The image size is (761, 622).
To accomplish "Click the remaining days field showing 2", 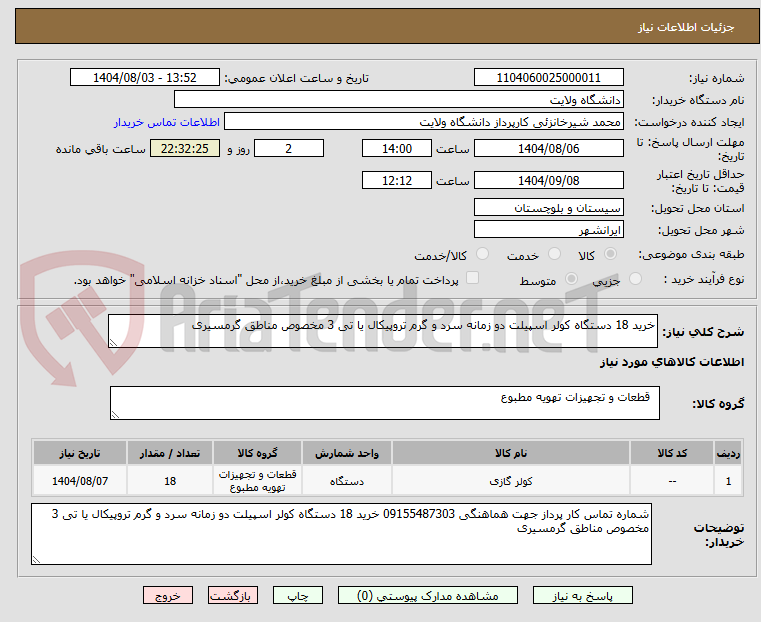I will click(x=289, y=148).
